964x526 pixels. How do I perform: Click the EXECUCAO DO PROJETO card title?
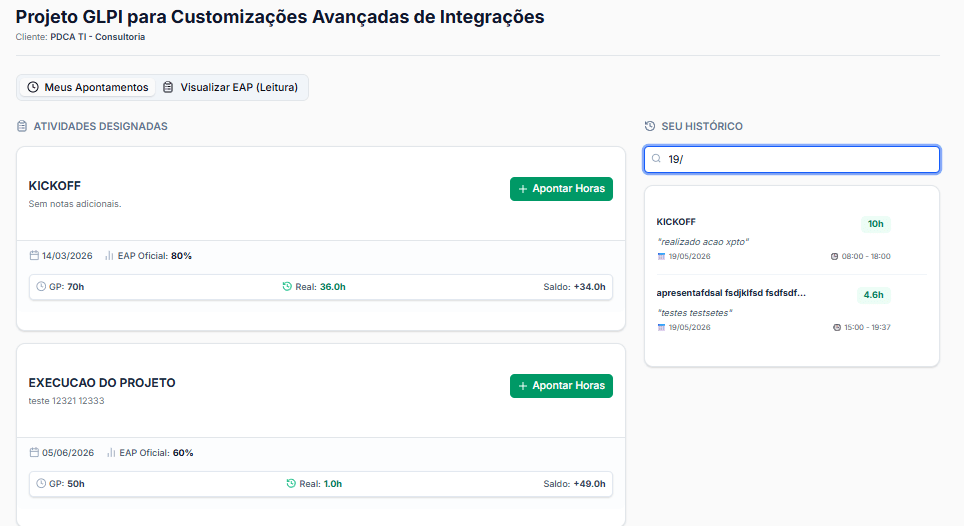(x=102, y=383)
